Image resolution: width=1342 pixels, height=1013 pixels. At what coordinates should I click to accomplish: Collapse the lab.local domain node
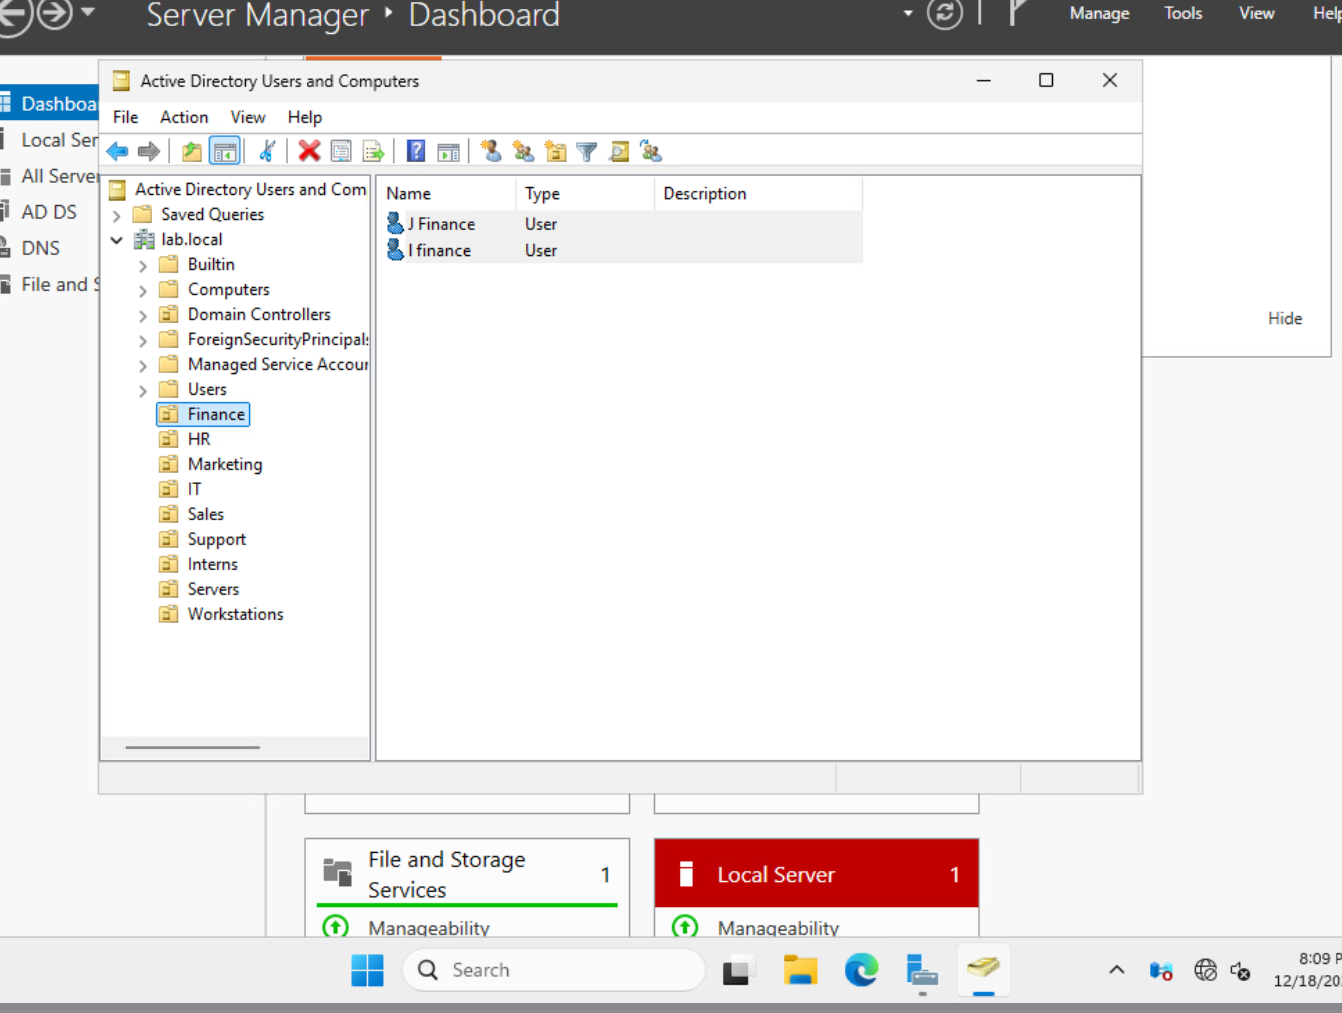(117, 240)
